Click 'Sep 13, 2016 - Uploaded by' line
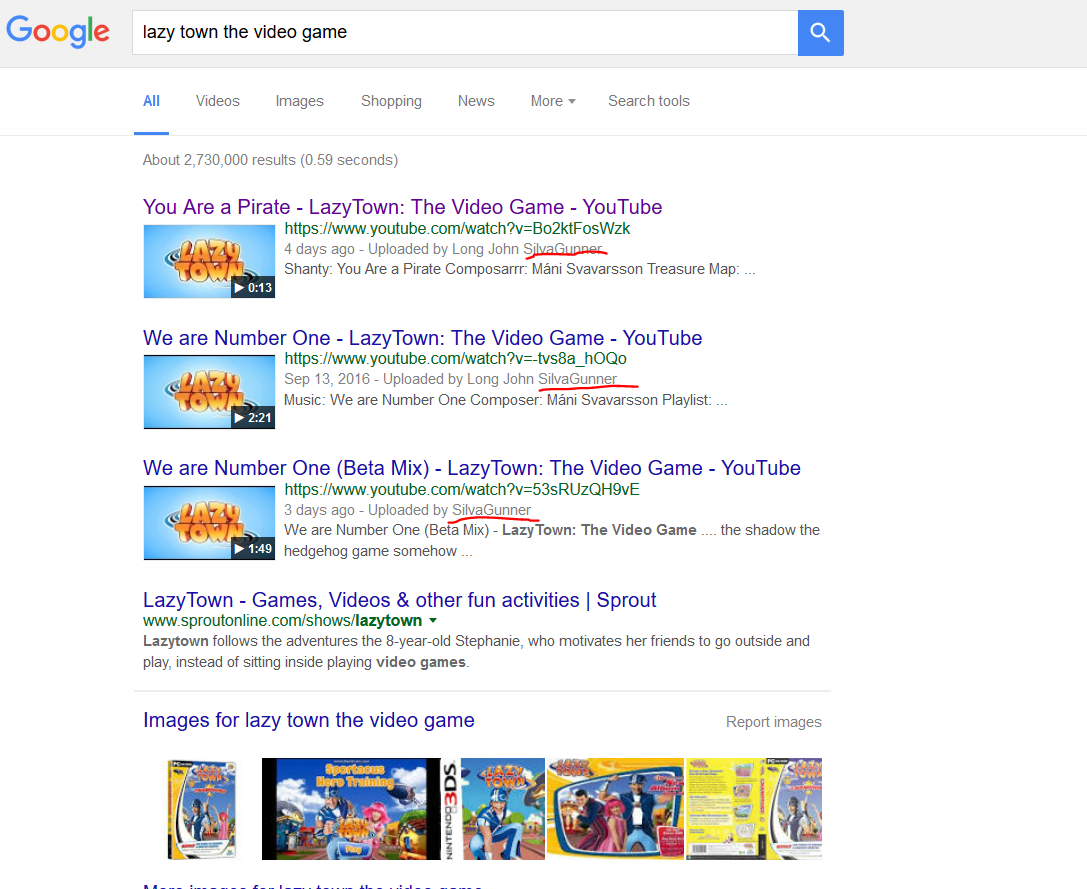1087x889 pixels. point(451,379)
